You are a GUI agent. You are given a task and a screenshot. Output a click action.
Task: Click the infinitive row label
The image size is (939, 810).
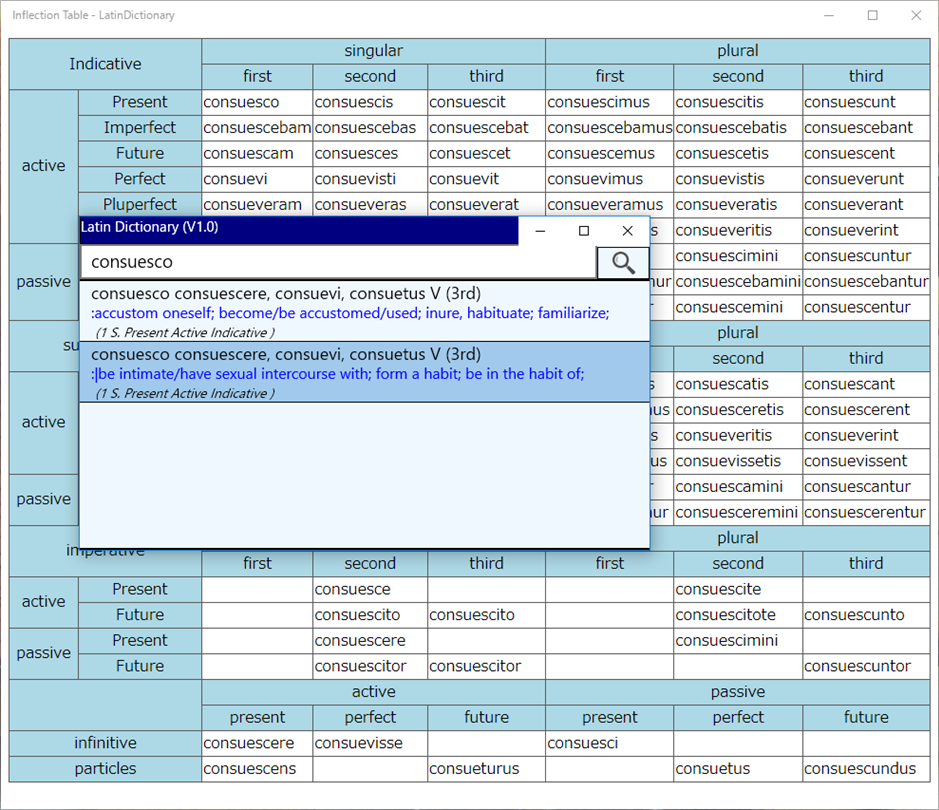105,743
